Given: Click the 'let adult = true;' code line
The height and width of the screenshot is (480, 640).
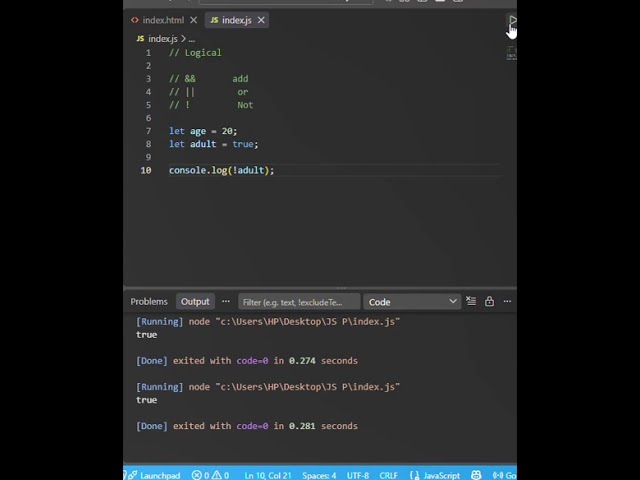Looking at the screenshot, I should [x=213, y=144].
